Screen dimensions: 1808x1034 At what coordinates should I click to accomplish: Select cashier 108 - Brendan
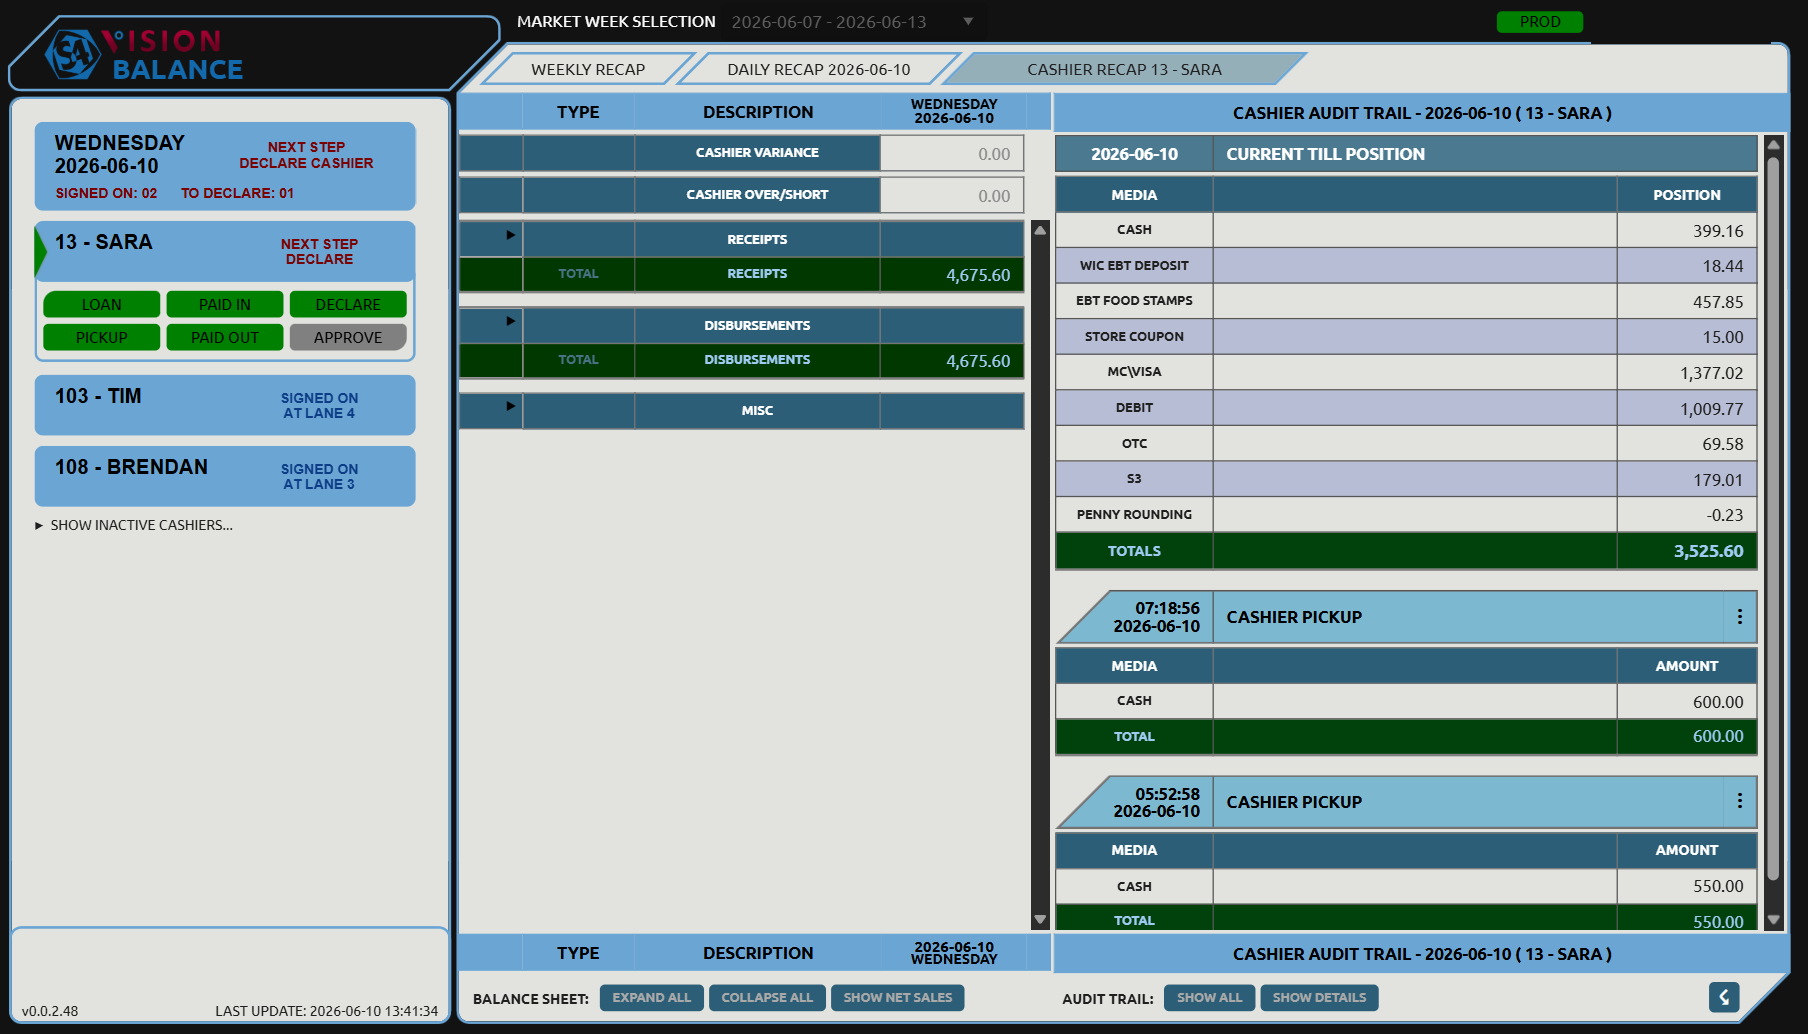[225, 476]
